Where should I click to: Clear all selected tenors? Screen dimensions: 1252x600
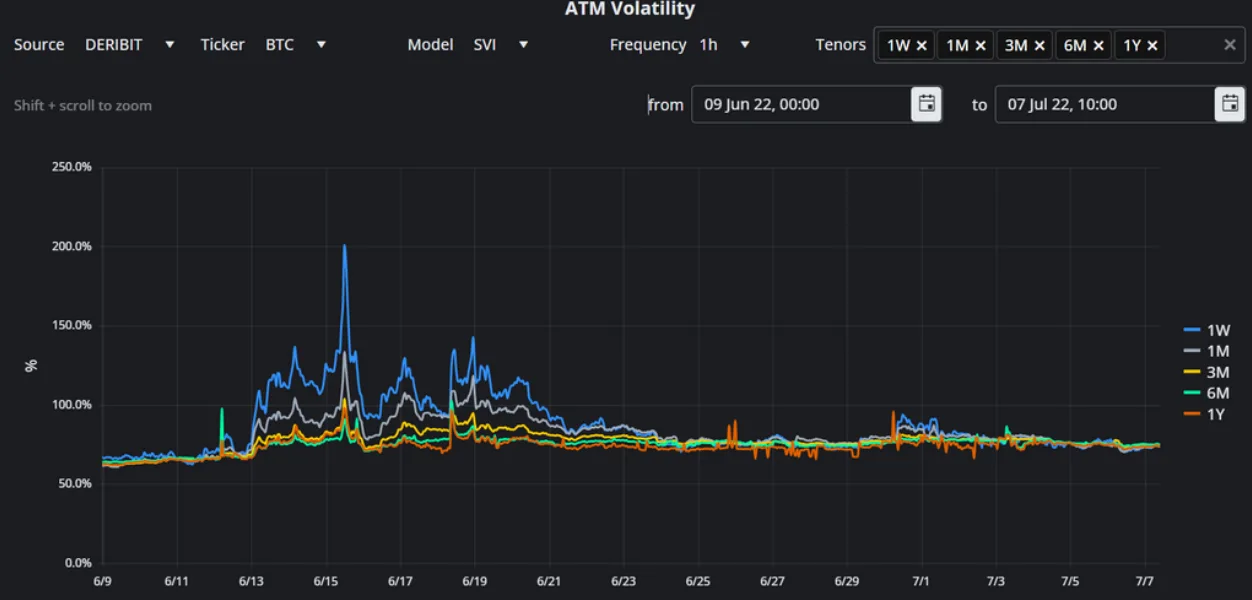[x=1230, y=45]
